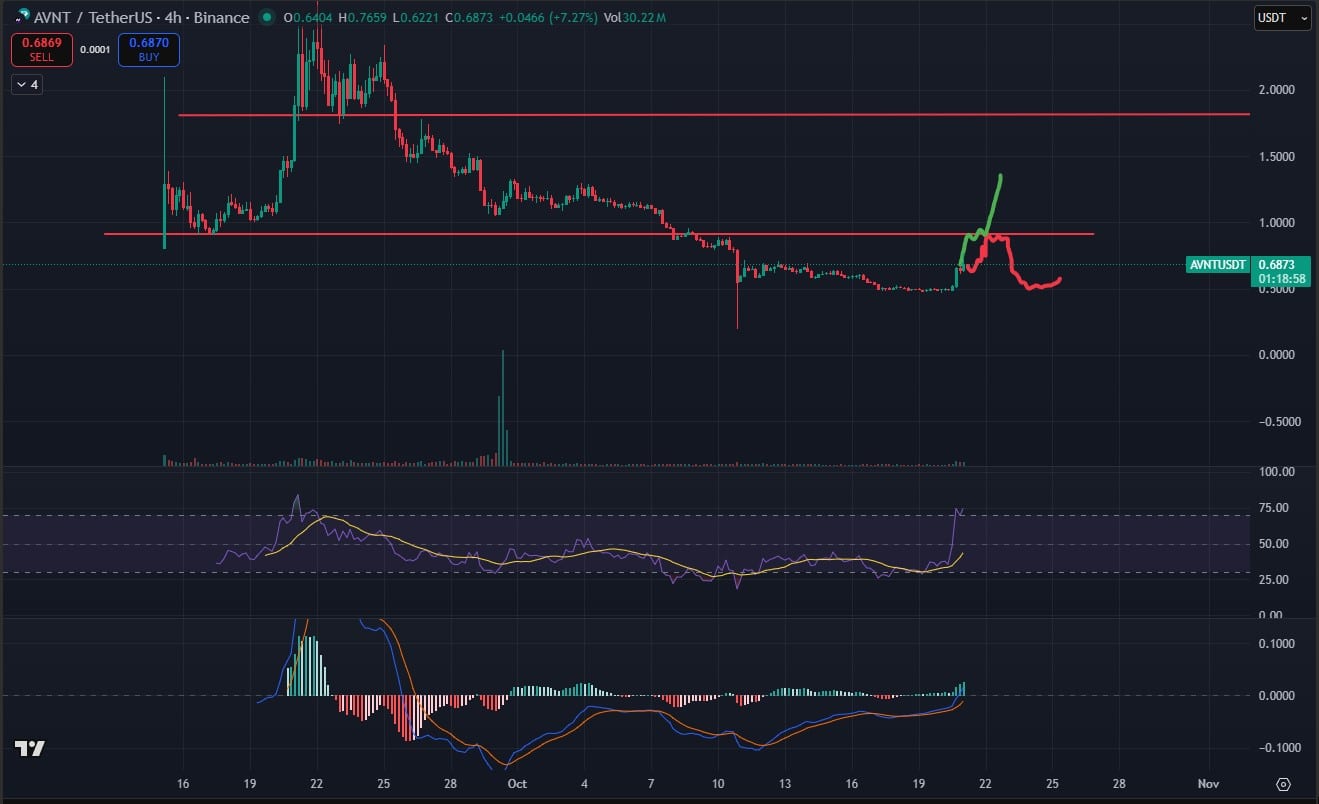Expand the chevron arrow inside the USDT selector
This screenshot has width=1319, height=804.
point(1304,17)
